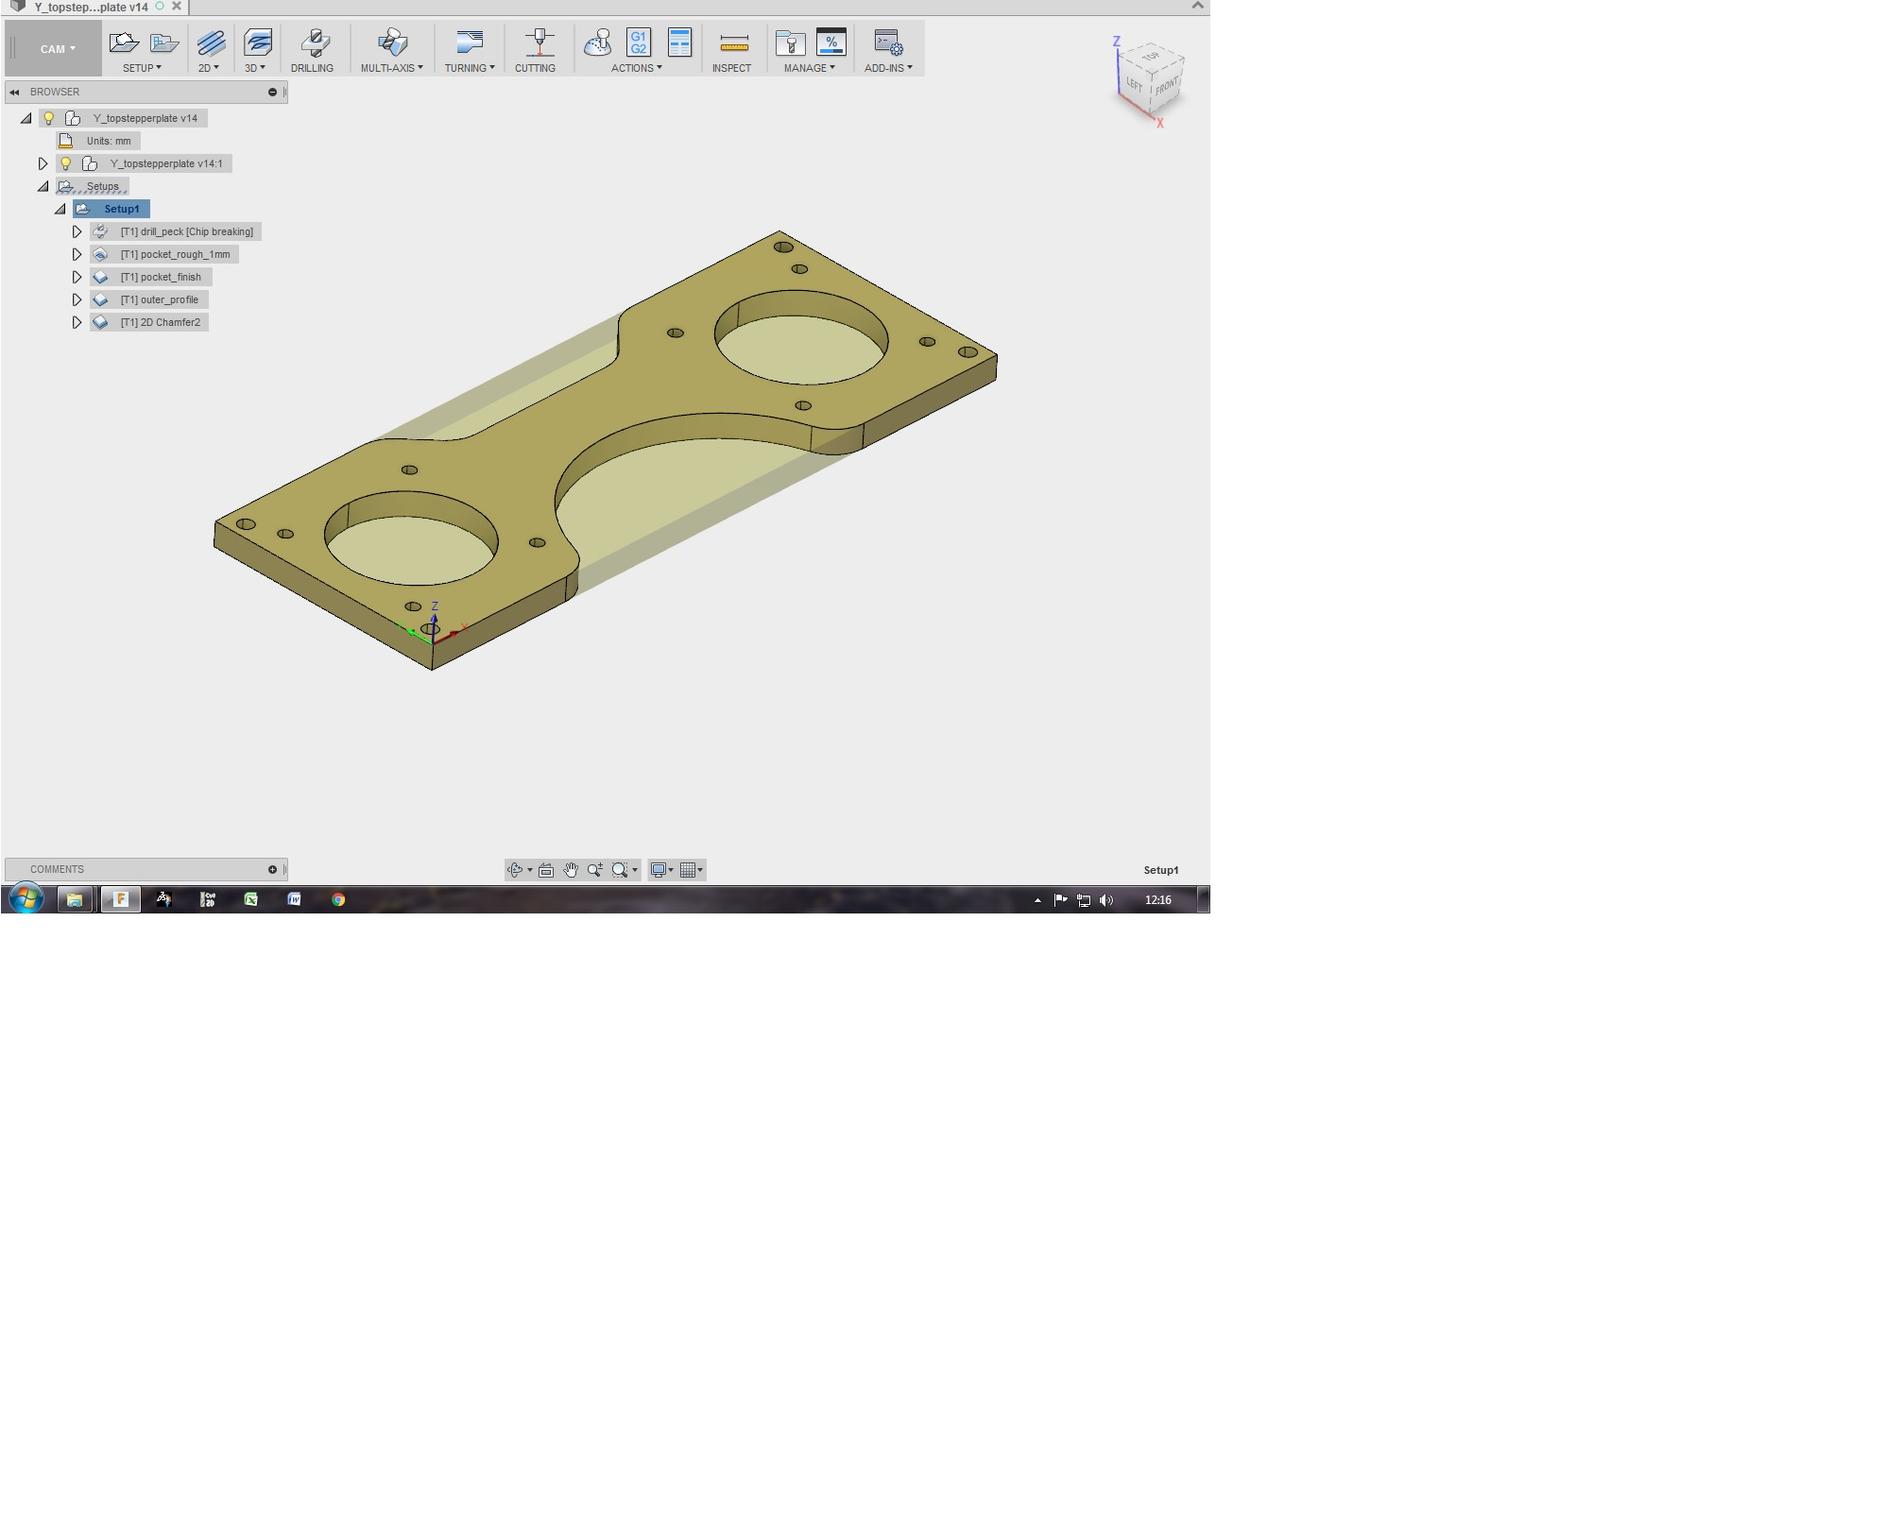Click the Cutting operation icon
Viewport: 1901px width, 1536px height.
point(539,43)
